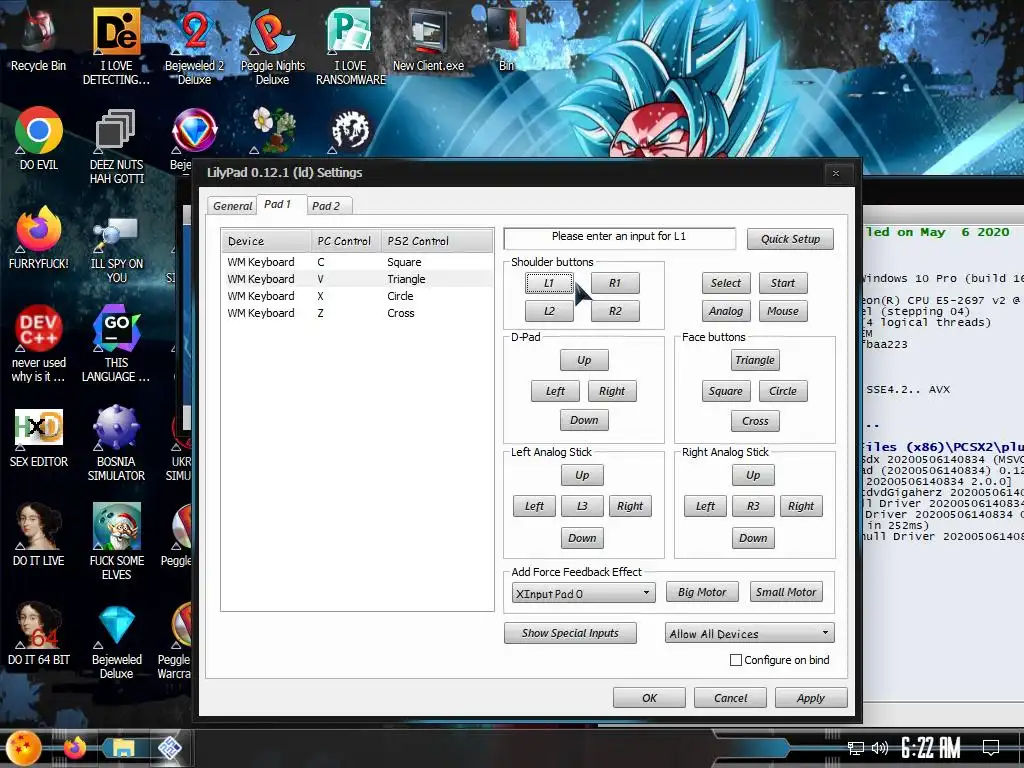Launch the BOSNIA SIMULATOR icon
Image resolution: width=1024 pixels, height=768 pixels.
116,442
